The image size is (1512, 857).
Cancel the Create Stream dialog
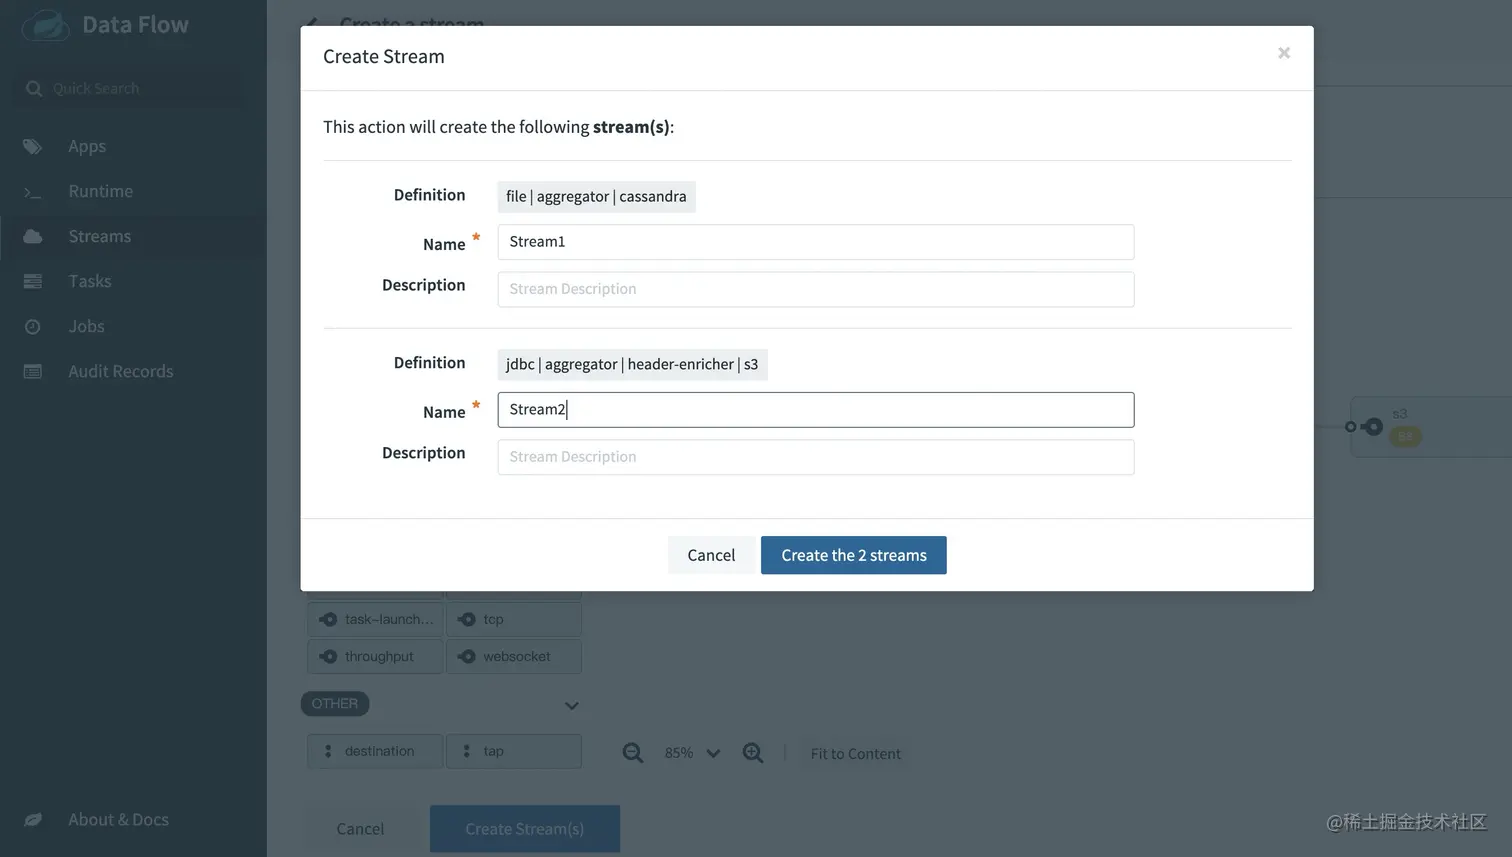[x=711, y=555]
